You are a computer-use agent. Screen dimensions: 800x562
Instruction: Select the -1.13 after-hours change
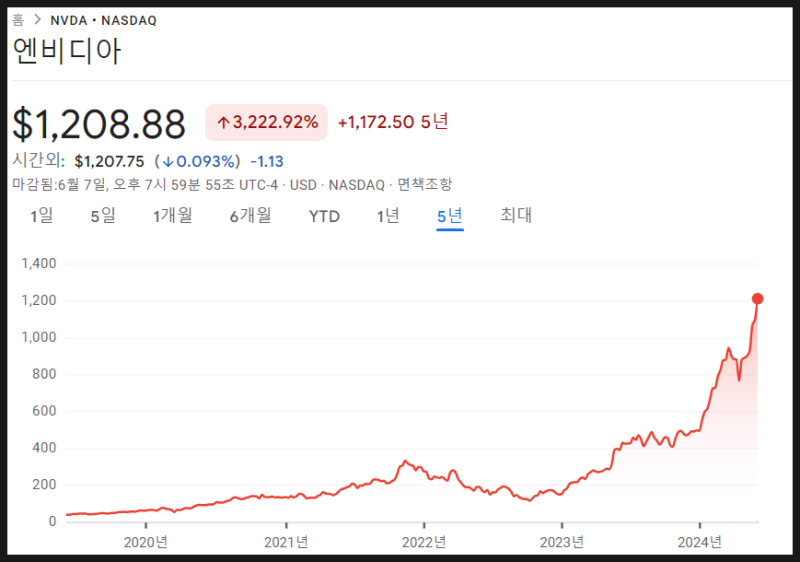[x=267, y=162]
